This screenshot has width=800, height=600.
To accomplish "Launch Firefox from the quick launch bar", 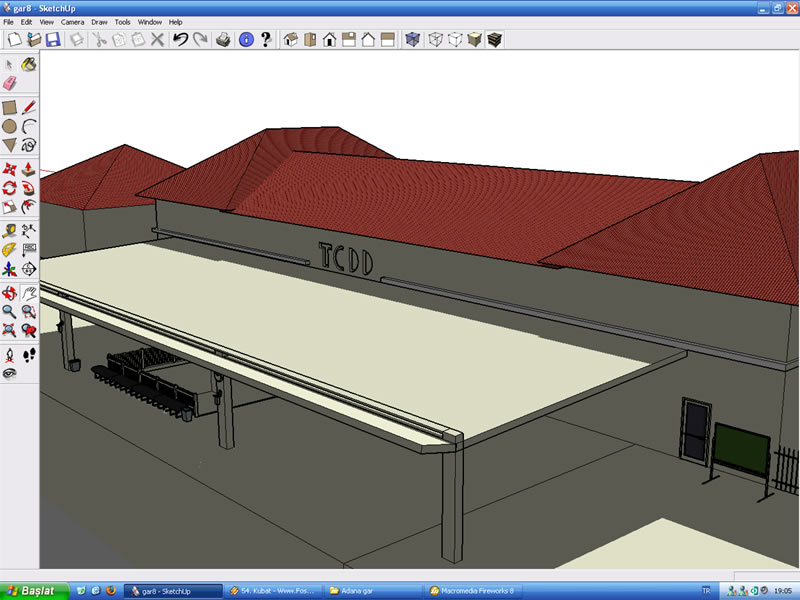I will [x=110, y=591].
